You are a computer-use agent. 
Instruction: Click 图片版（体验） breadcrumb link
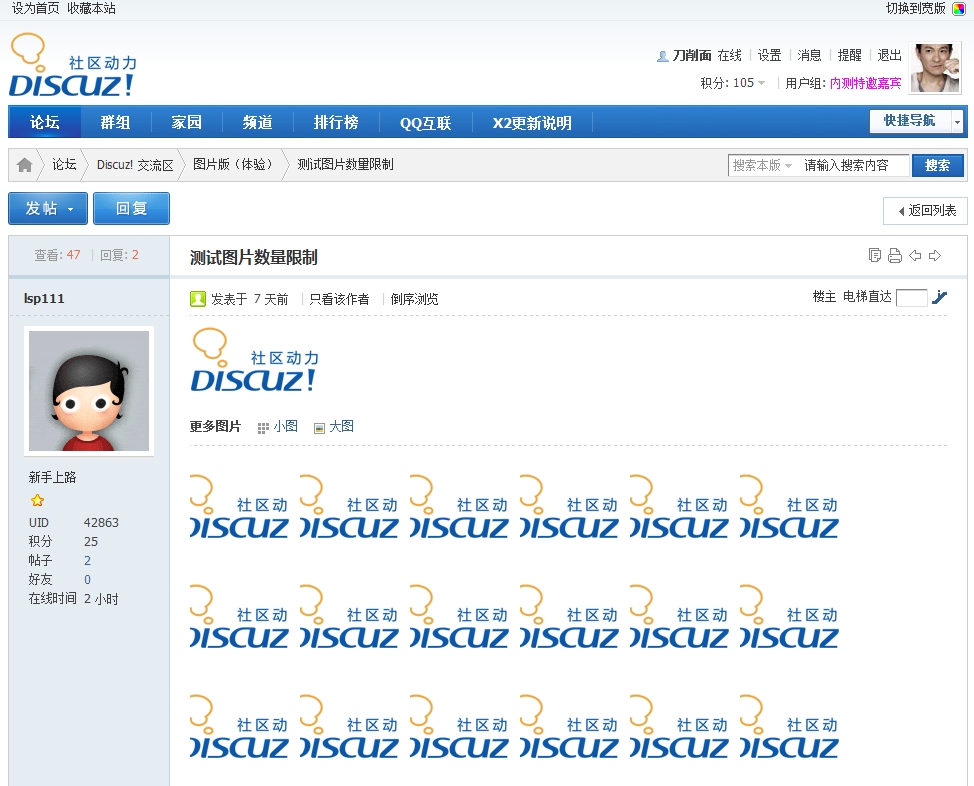[232, 165]
